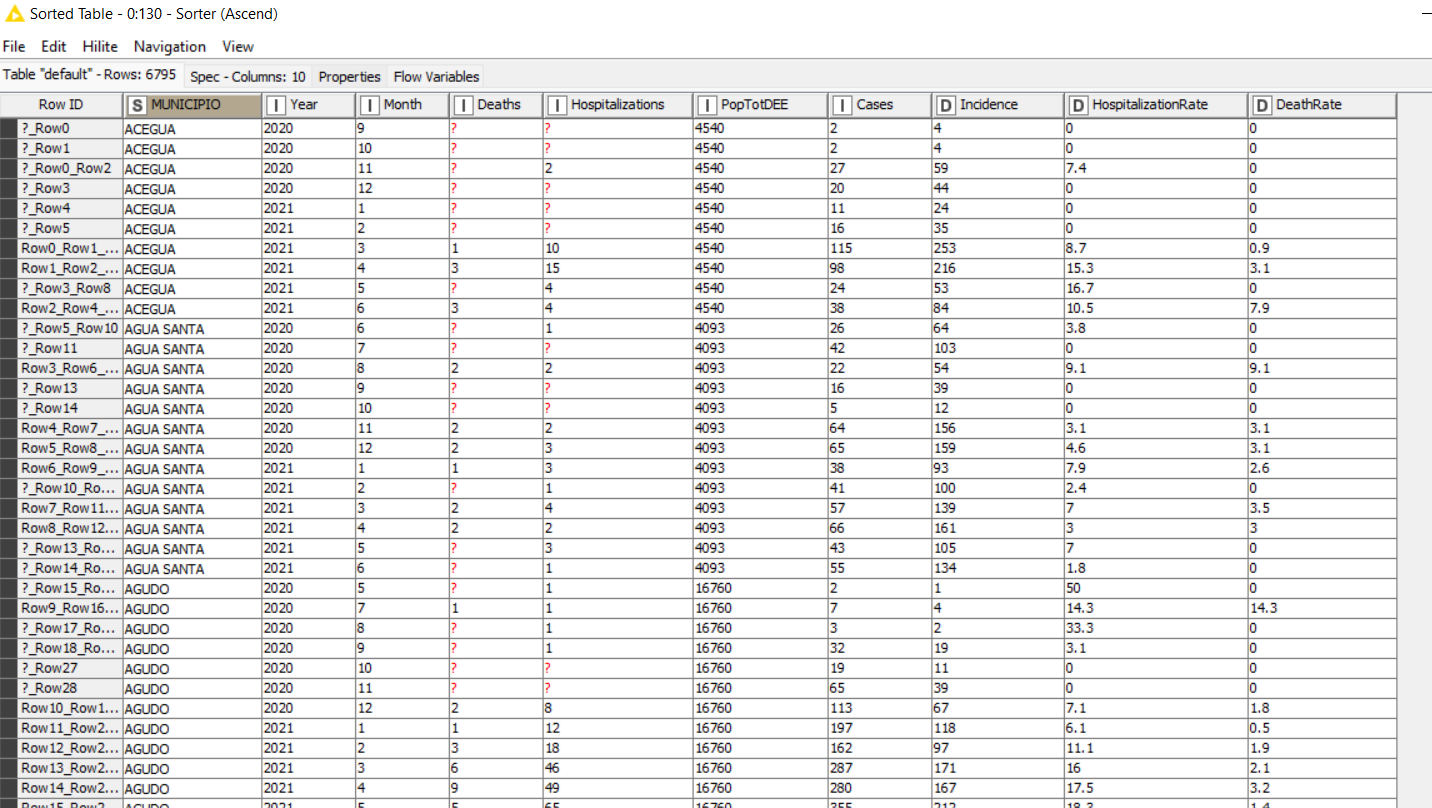Click HospitalizationRate value 15.3
This screenshot has height=808, width=1432.
1156,268
